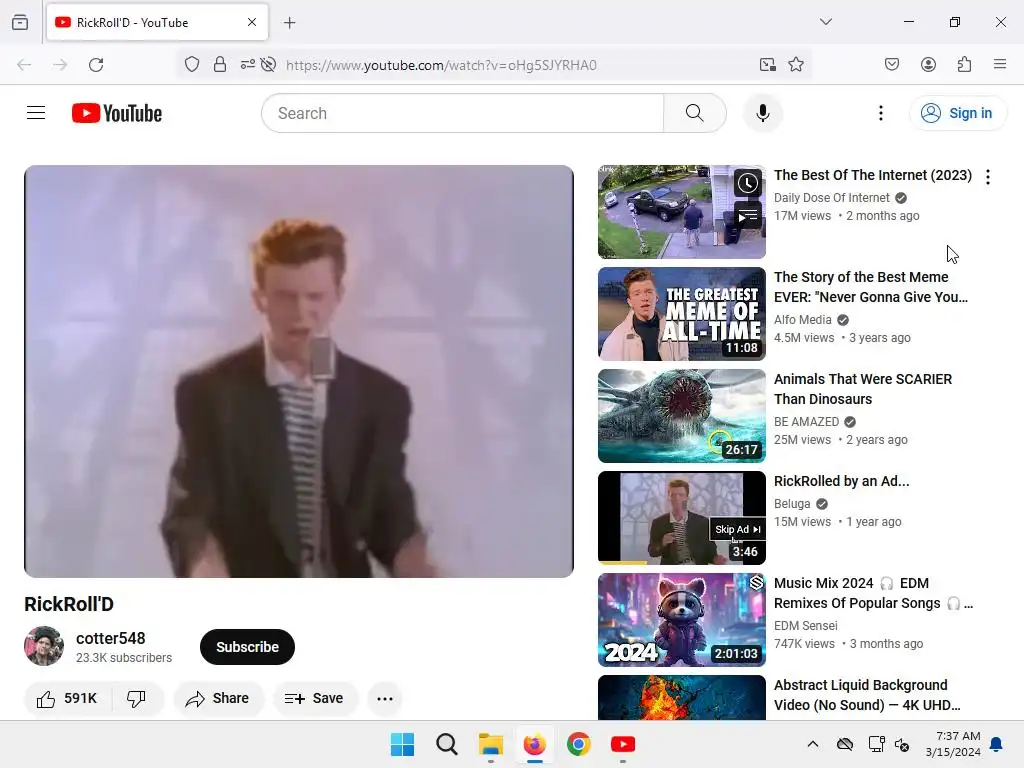The image size is (1024, 768).
Task: Save the video to a playlist
Action: (315, 699)
